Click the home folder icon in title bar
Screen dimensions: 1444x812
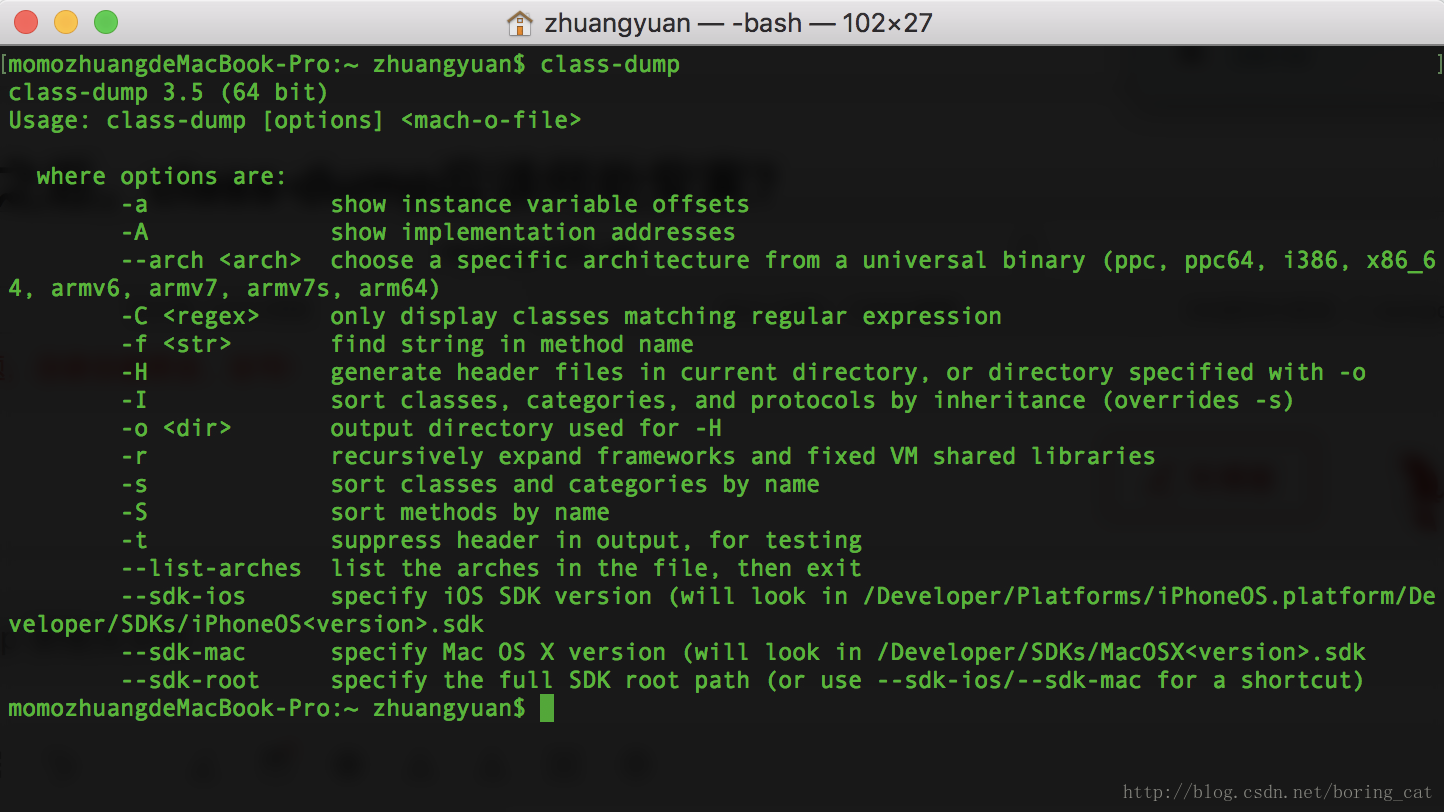(520, 22)
